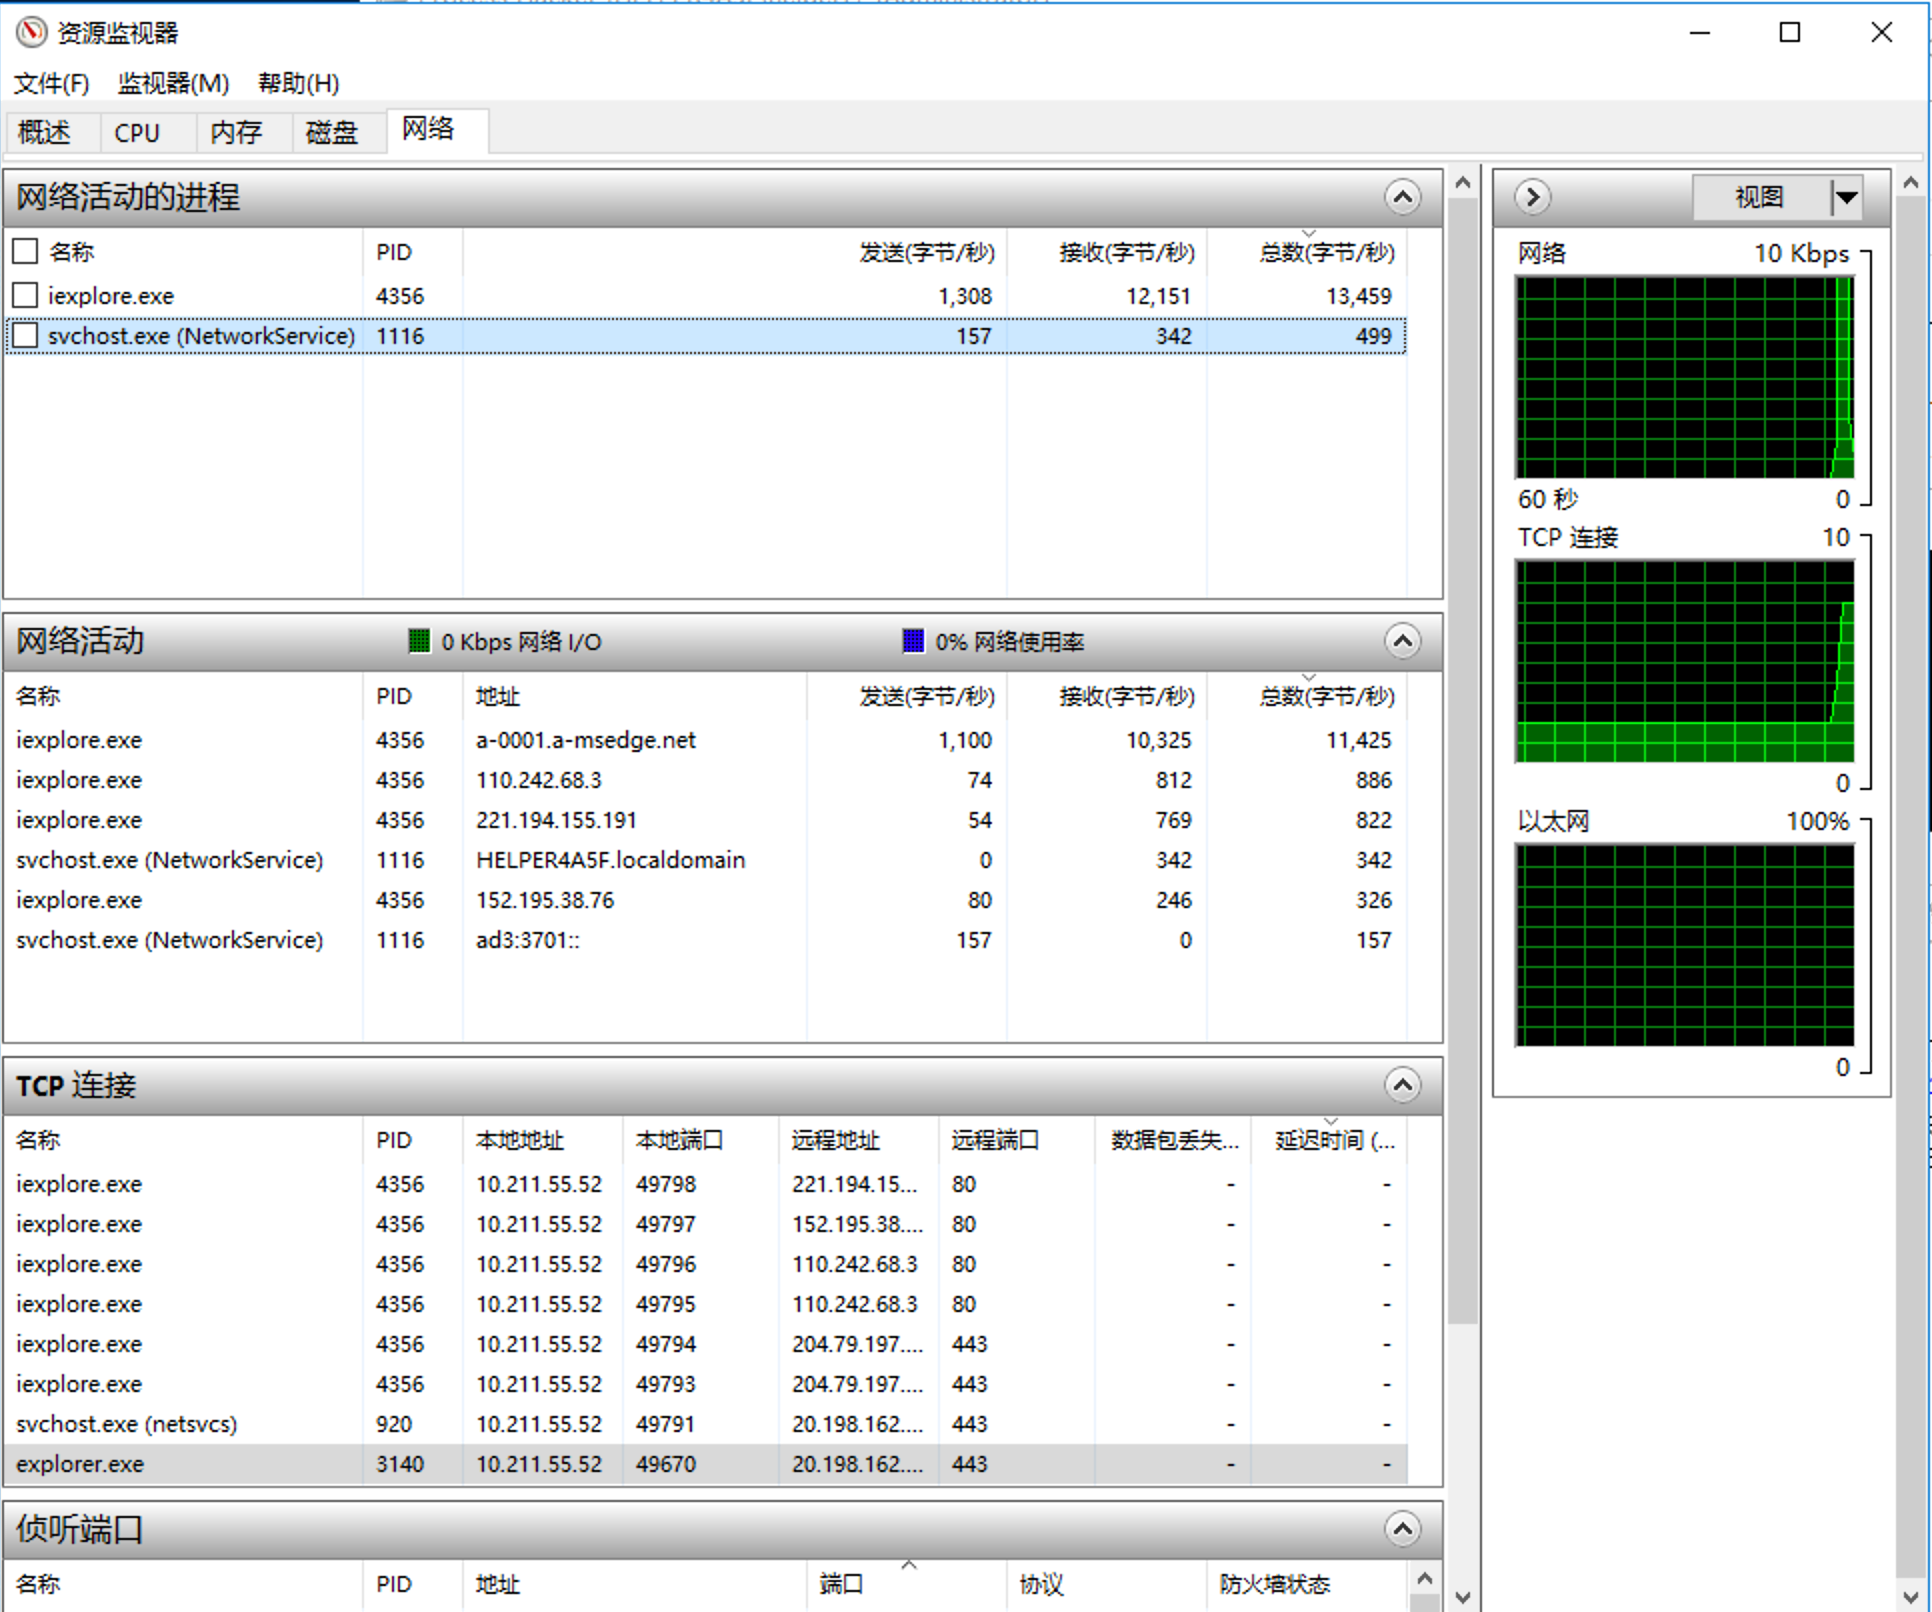
Task: Check the svchost.exe NetworkService checkbox
Action: [x=26, y=336]
